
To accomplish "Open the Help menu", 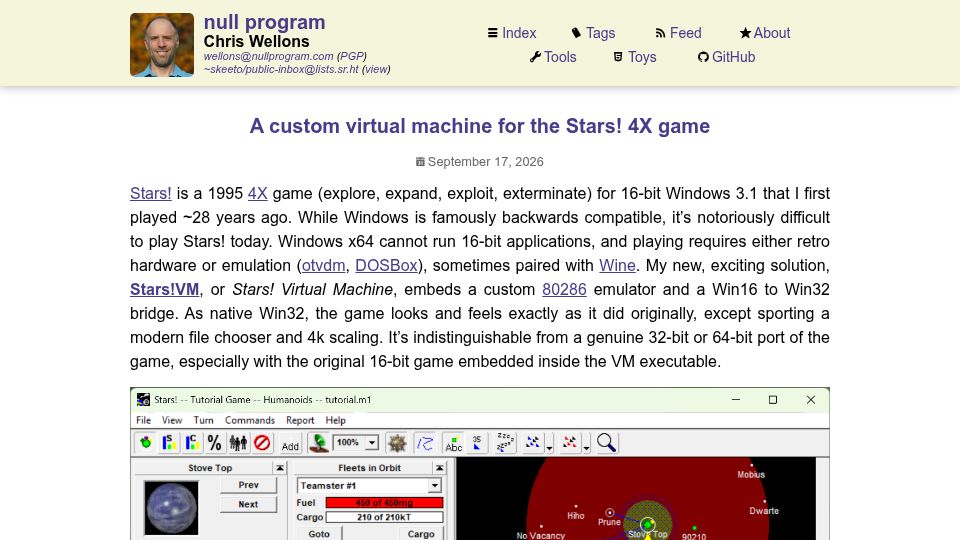I will pyautogui.click(x=336, y=420).
